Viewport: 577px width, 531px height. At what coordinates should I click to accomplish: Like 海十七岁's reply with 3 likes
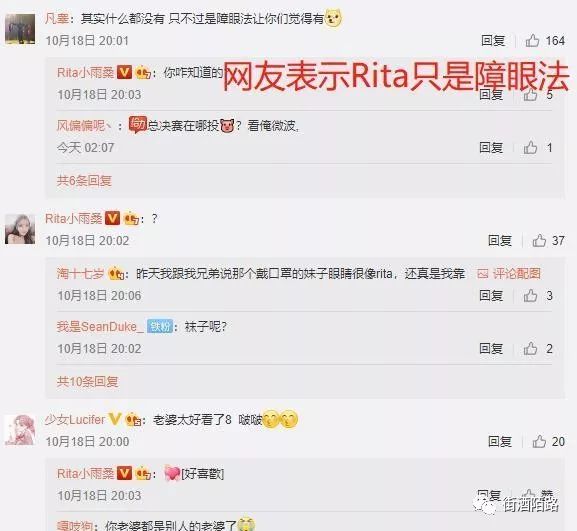point(530,295)
